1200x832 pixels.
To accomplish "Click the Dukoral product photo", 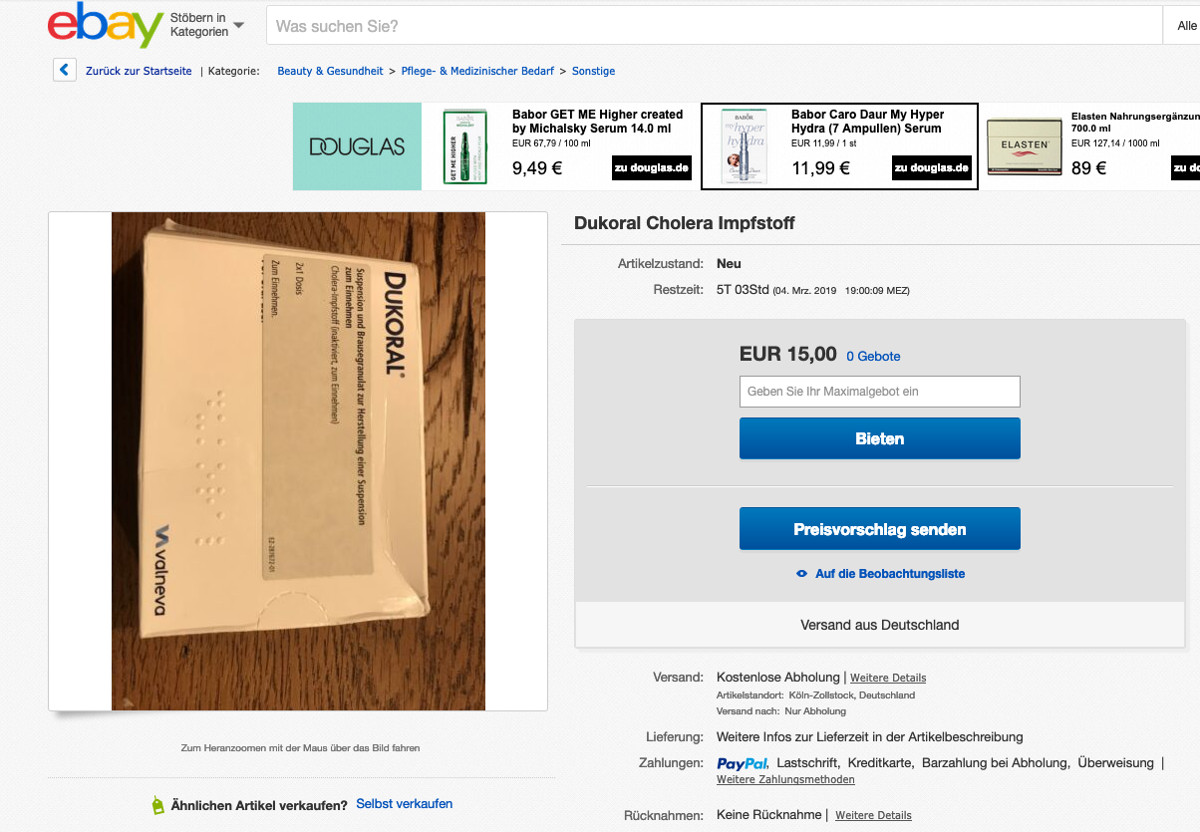I will (x=298, y=461).
